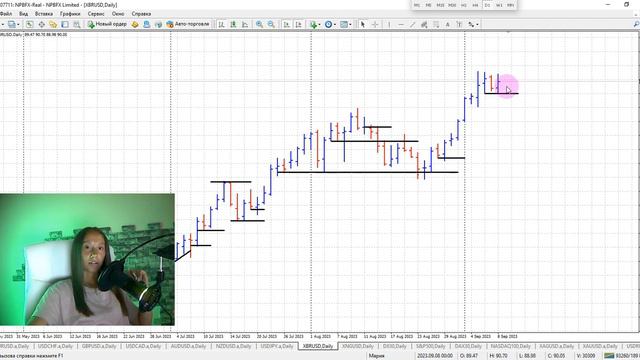Select the equidistant channel tool
The image size is (640, 360).
(424, 24)
